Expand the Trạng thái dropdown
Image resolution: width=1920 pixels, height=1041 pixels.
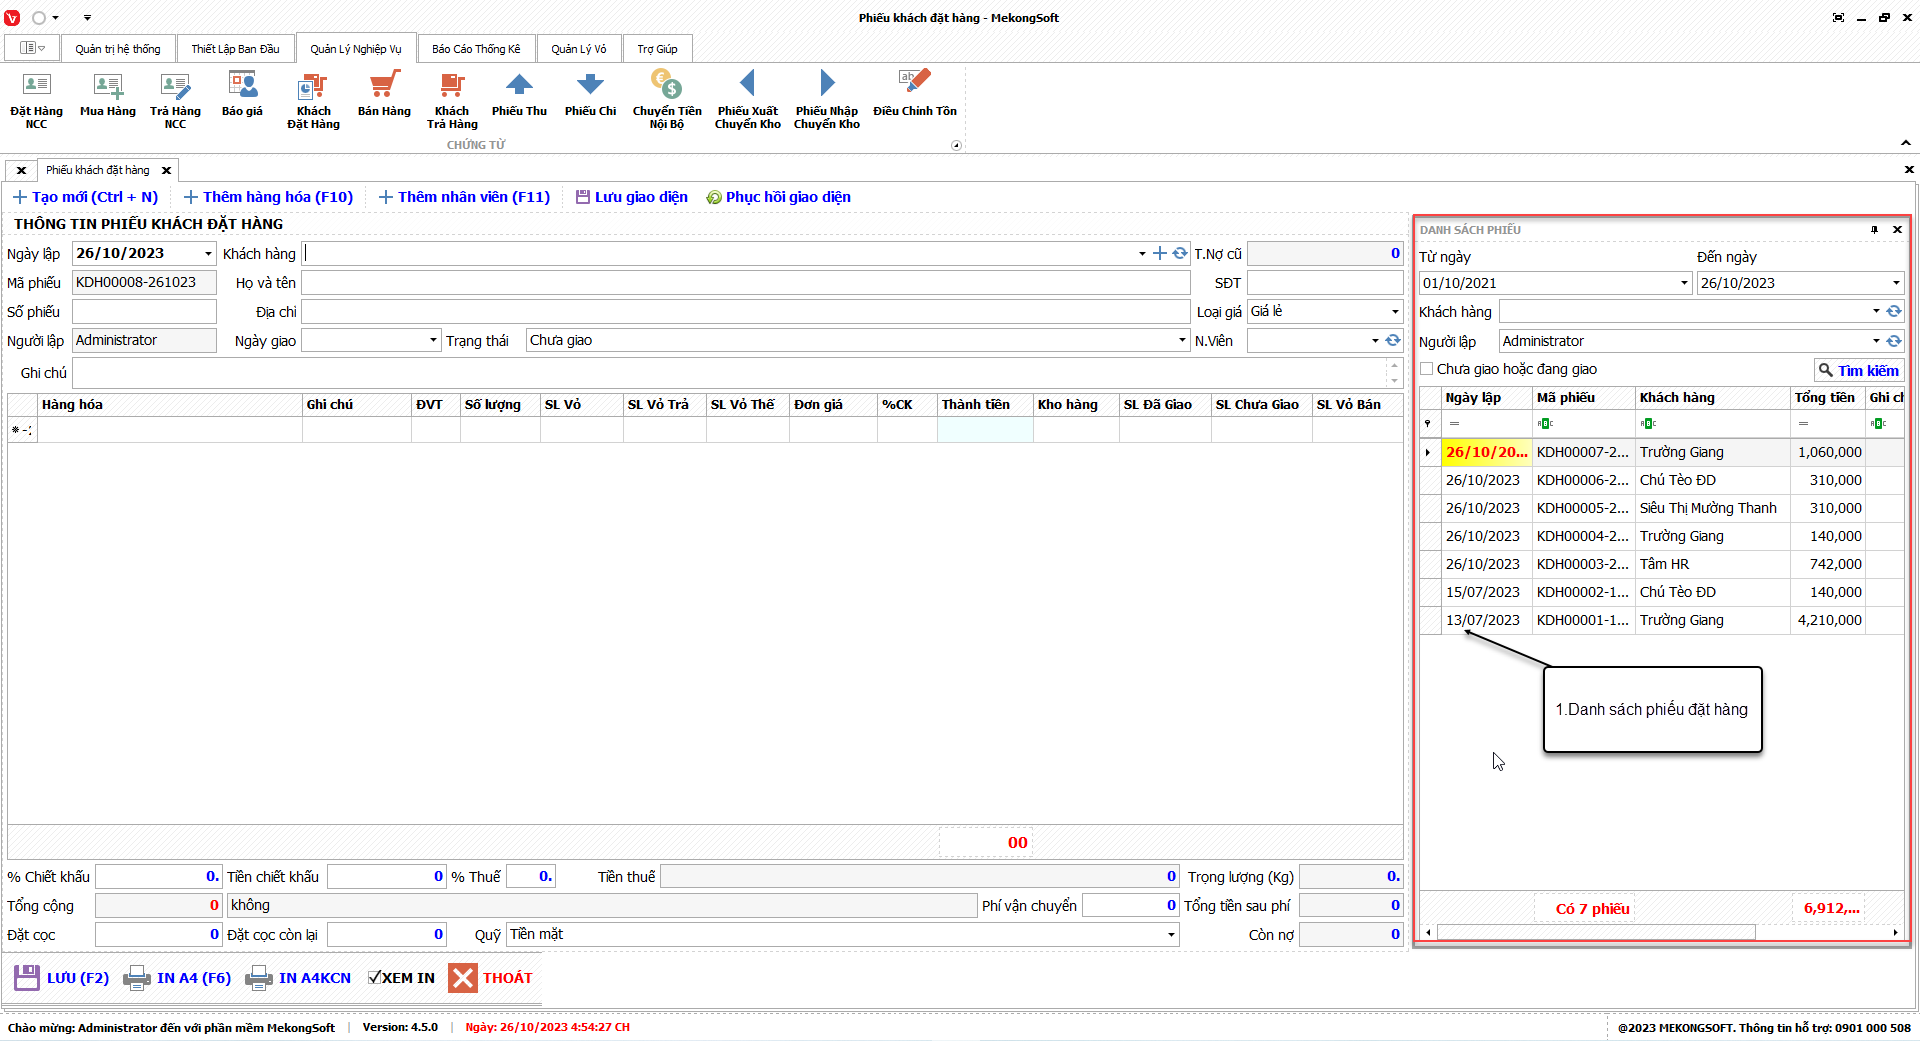[x=1182, y=341]
